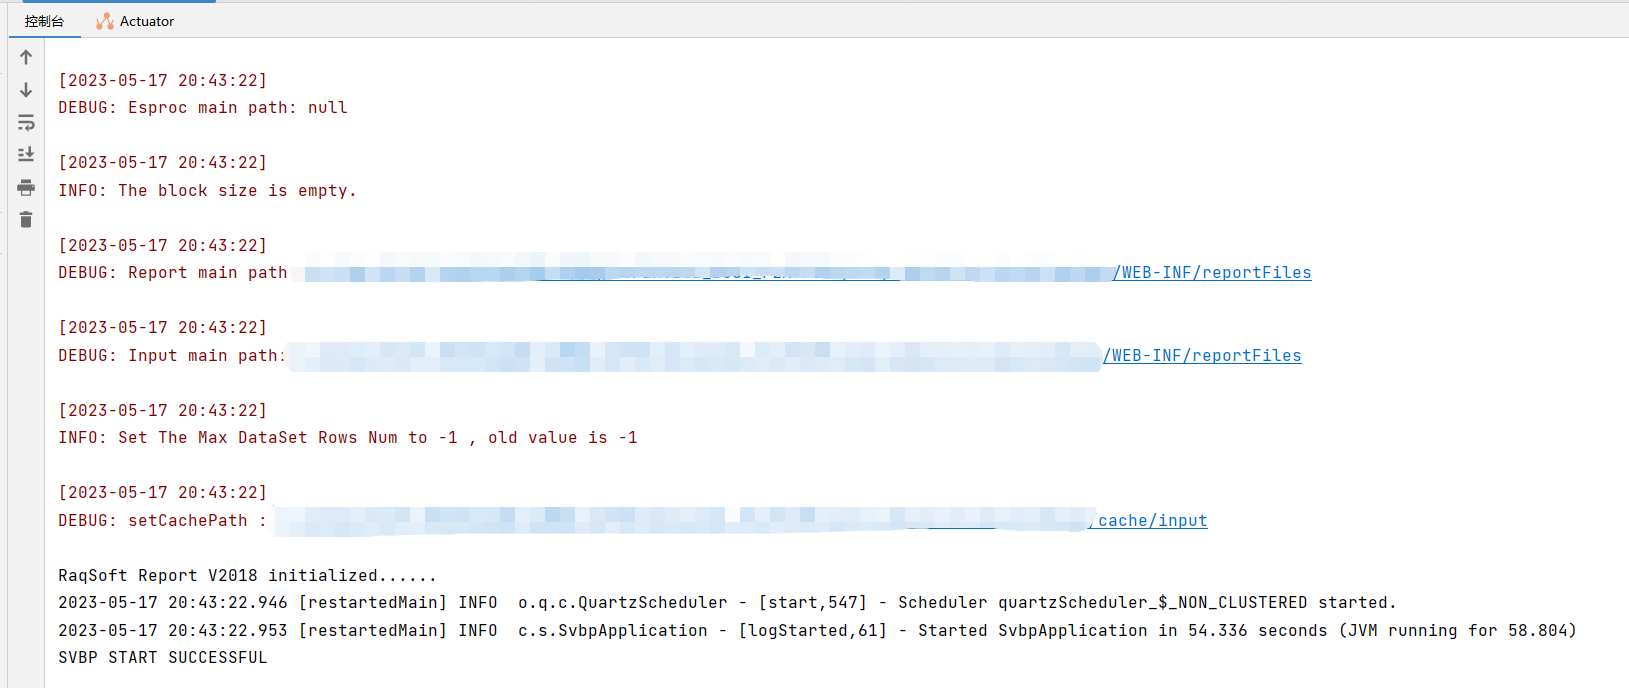Open the Input main path reportFiles link
This screenshot has width=1629, height=688.
click(1202, 356)
